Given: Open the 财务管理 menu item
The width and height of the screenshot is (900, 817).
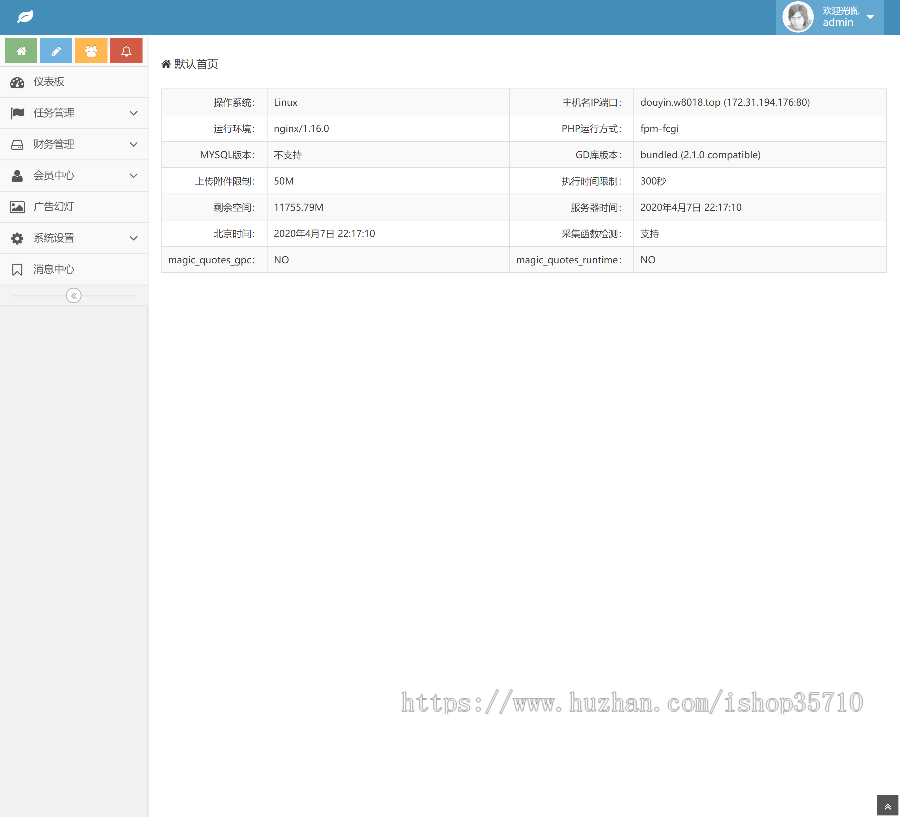Looking at the screenshot, I should tap(74, 144).
